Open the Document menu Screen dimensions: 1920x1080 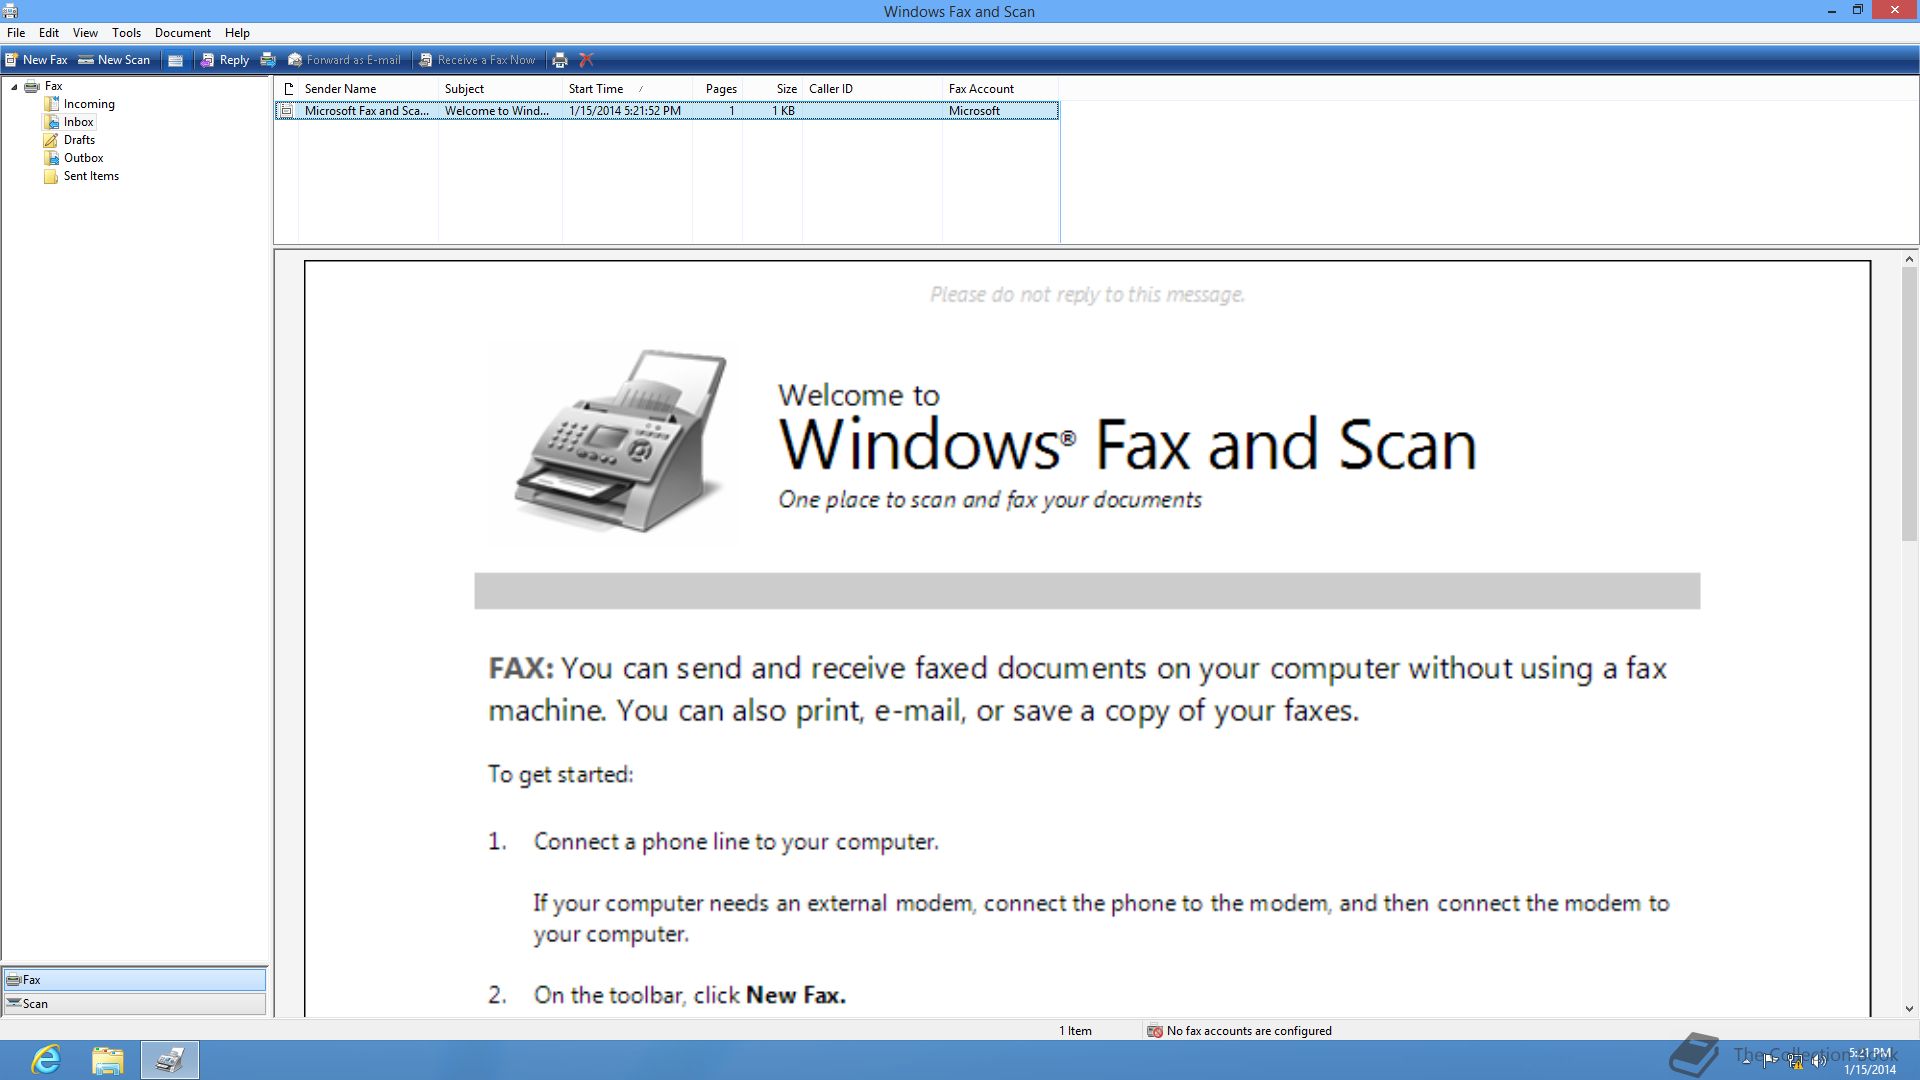coord(183,33)
